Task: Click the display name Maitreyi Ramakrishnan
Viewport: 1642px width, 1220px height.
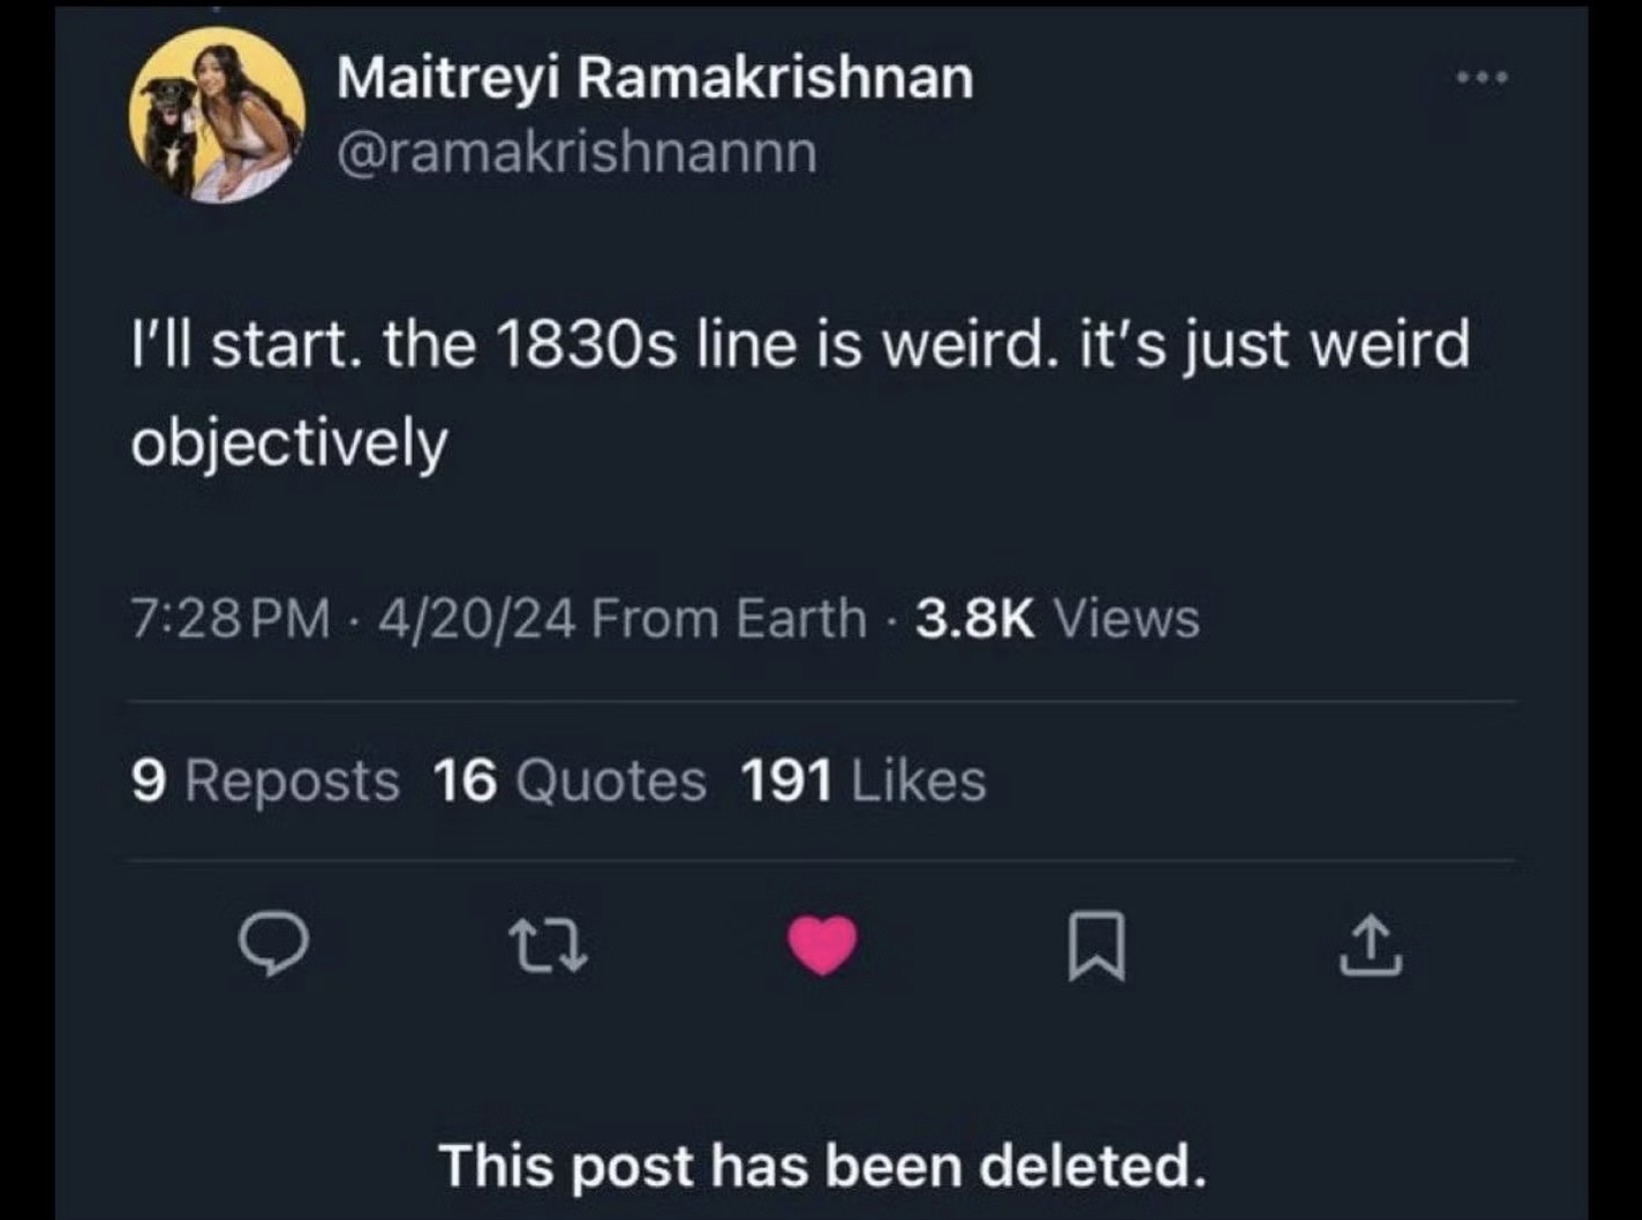Action: tap(655, 78)
